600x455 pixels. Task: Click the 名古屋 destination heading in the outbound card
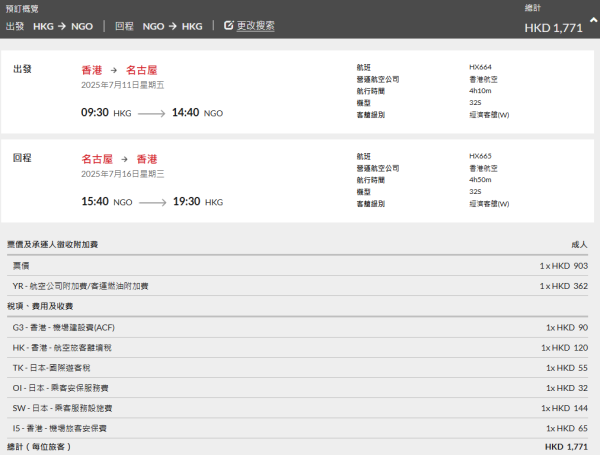pyautogui.click(x=142, y=70)
